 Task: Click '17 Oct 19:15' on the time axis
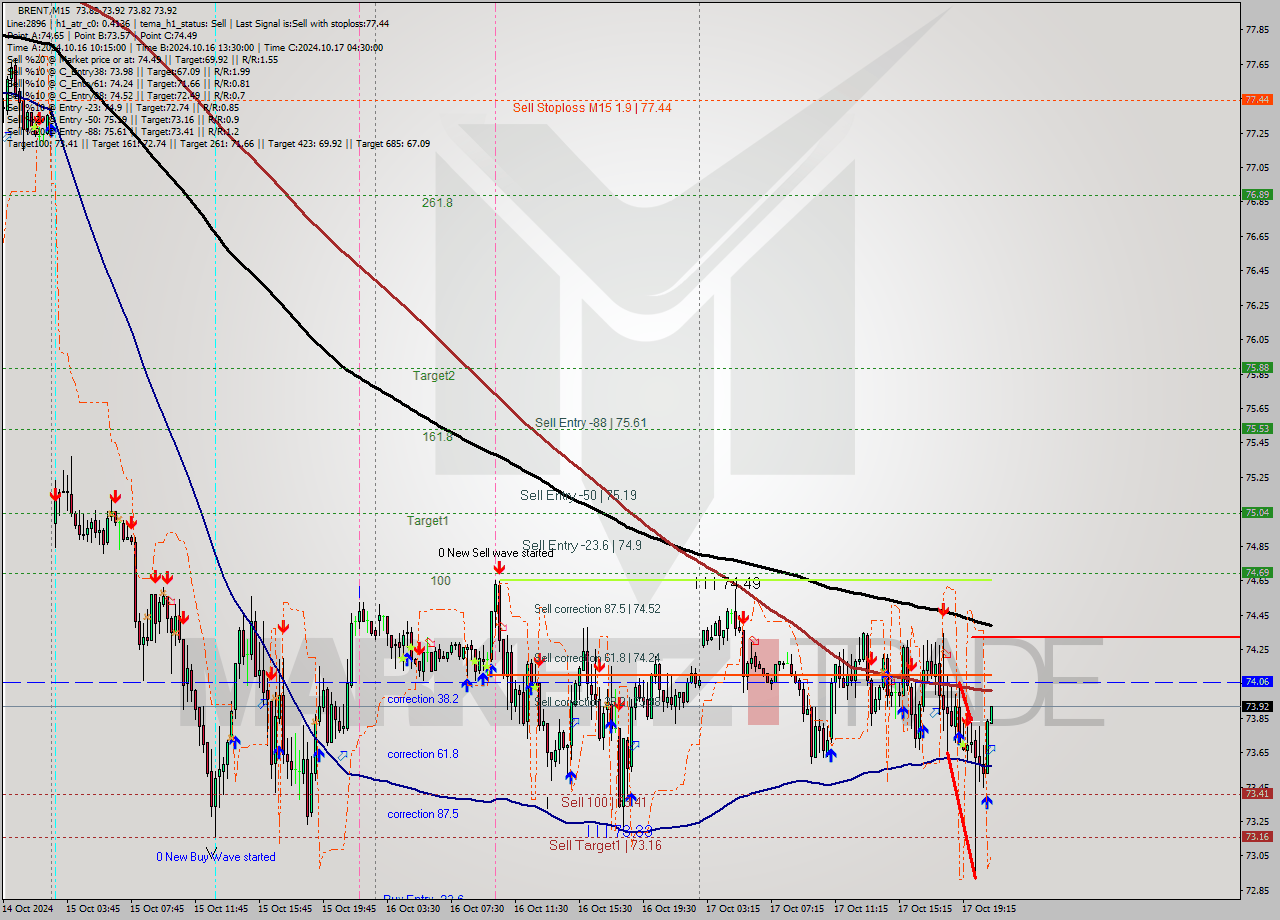tap(989, 909)
